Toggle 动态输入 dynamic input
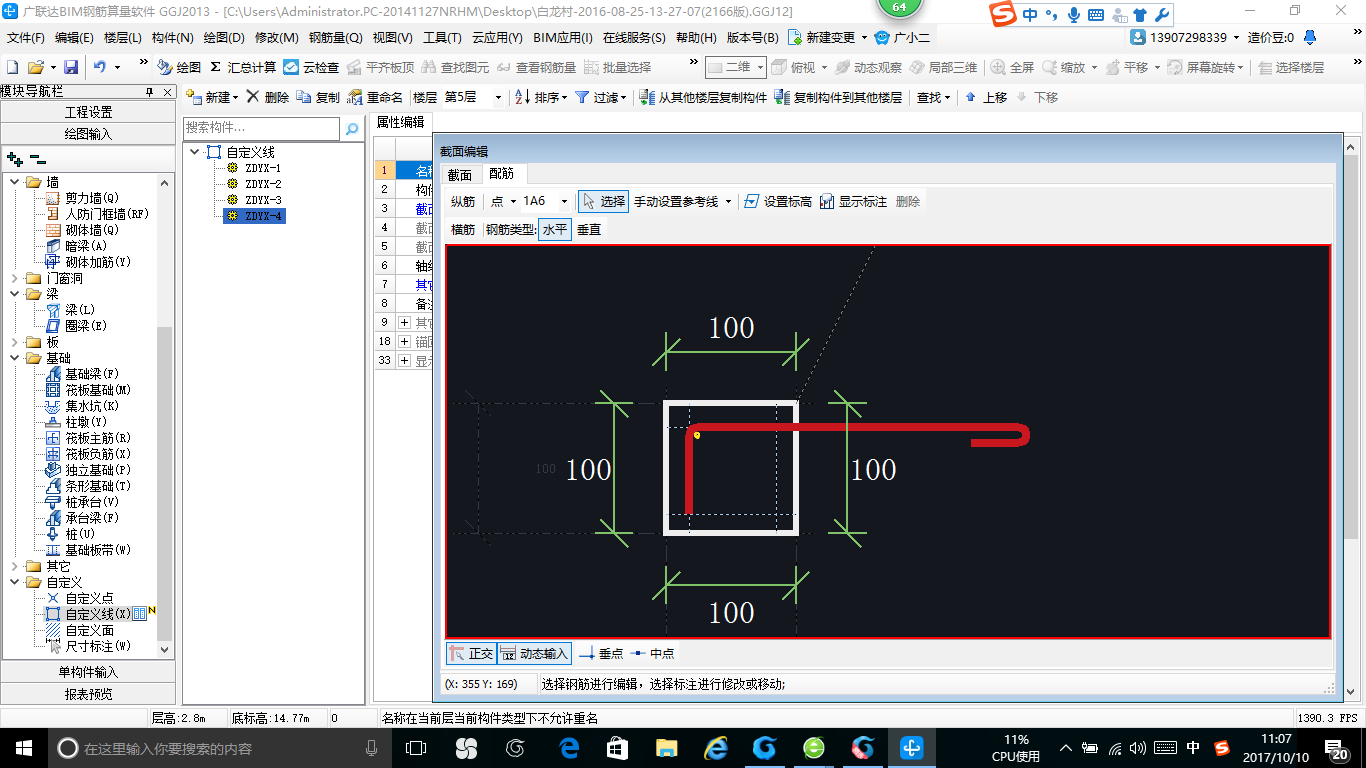This screenshot has height=768, width=1366. (x=534, y=654)
